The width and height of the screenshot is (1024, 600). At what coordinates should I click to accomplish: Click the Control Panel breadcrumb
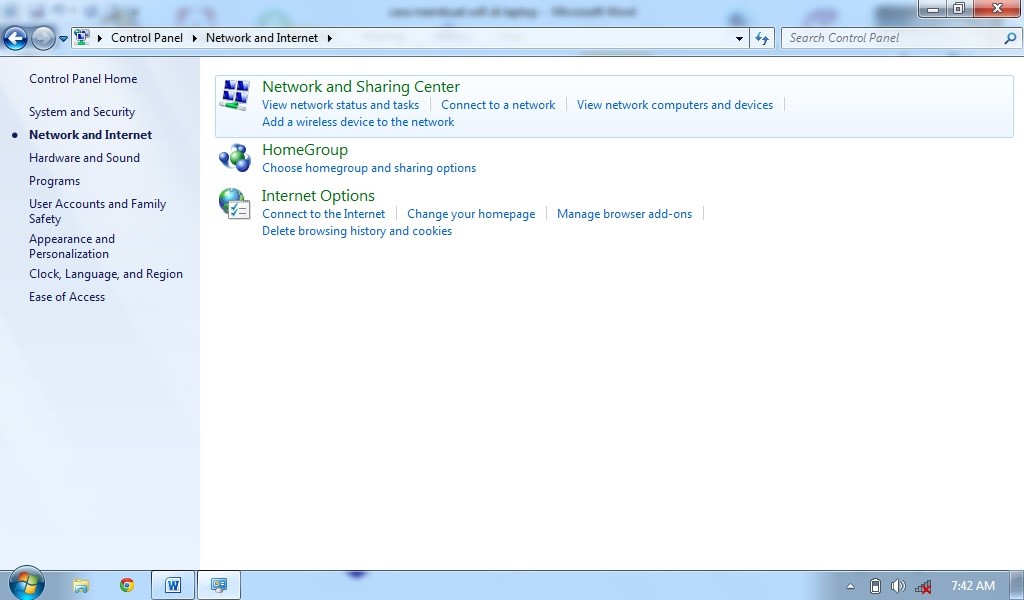(147, 38)
